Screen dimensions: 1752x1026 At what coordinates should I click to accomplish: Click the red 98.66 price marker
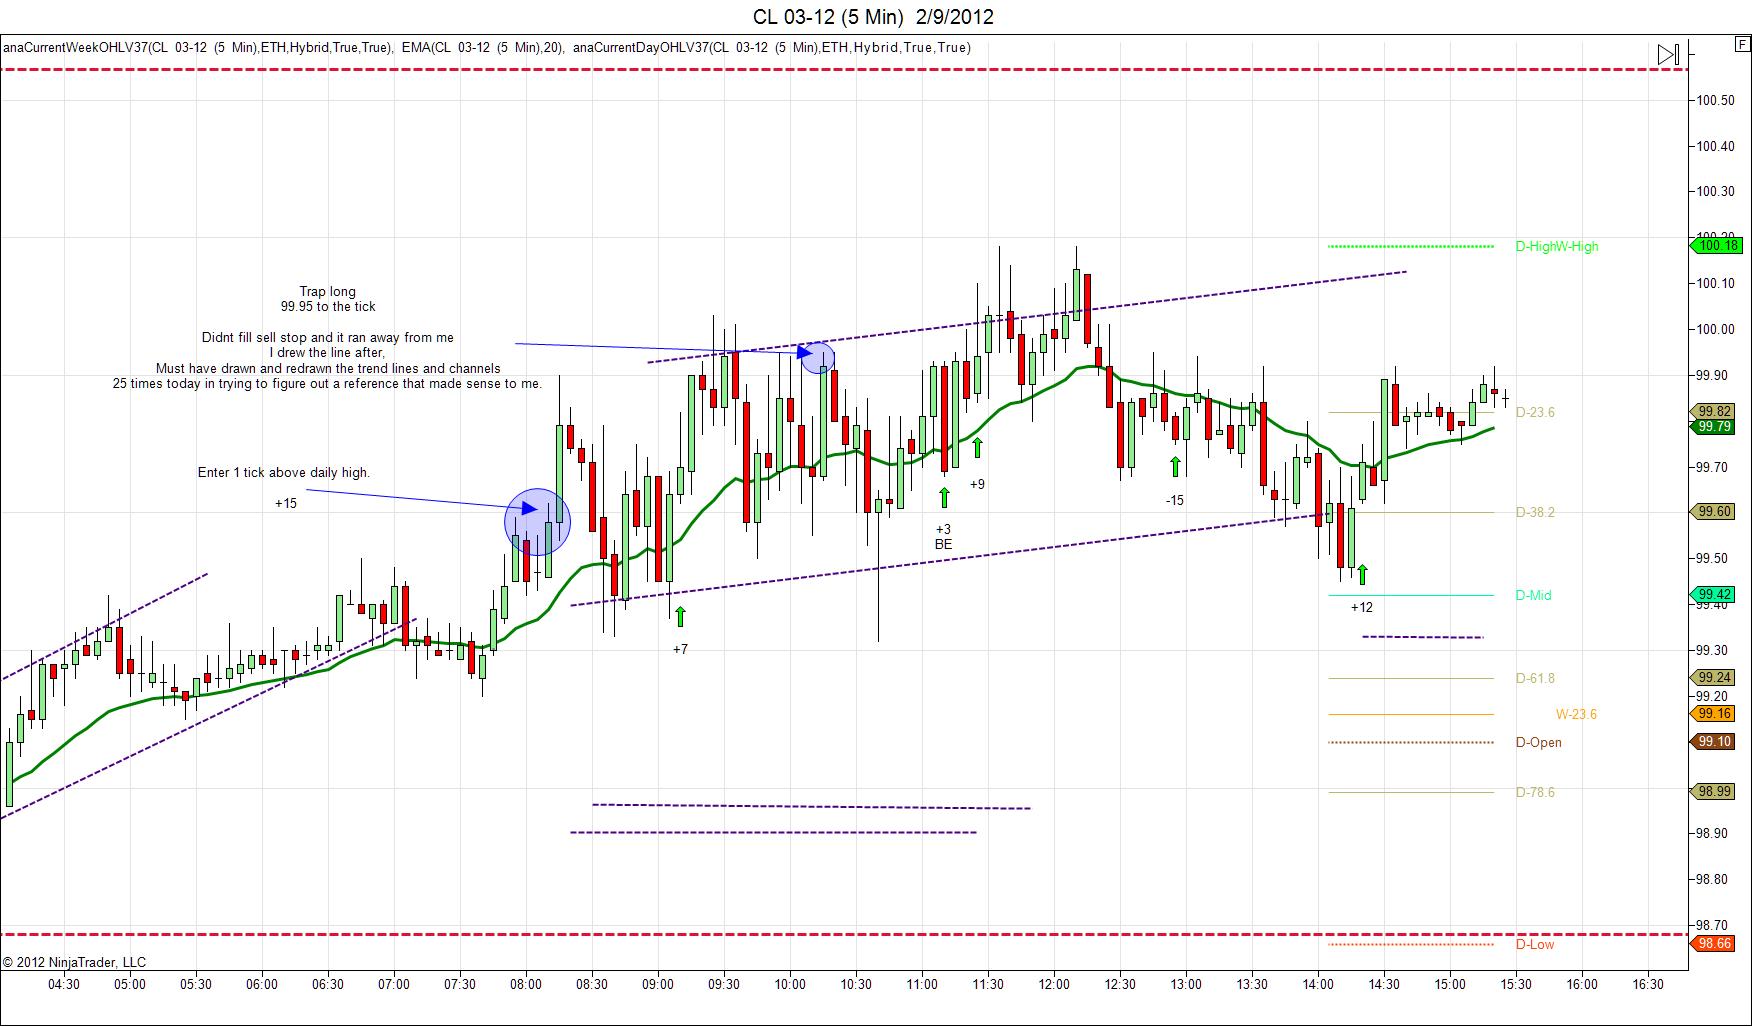click(1714, 943)
